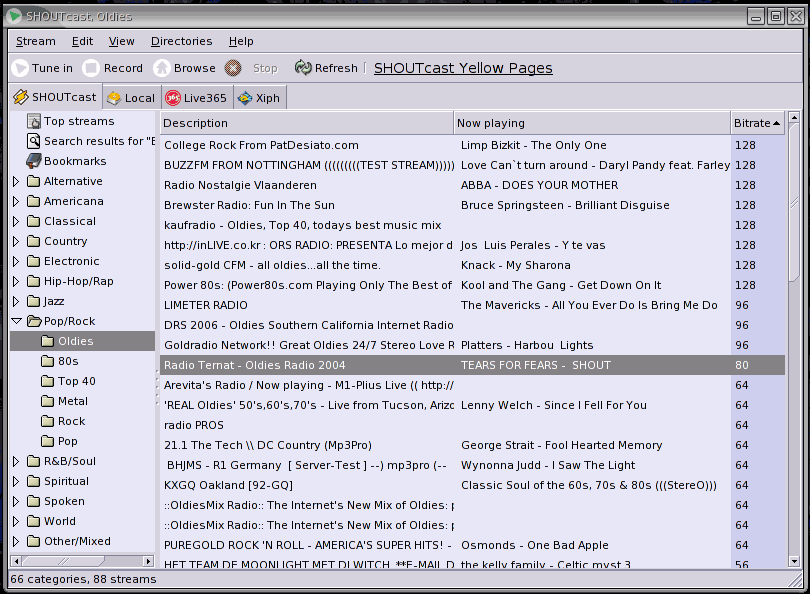Open the SHOUTcast Yellow Pages link

click(463, 68)
